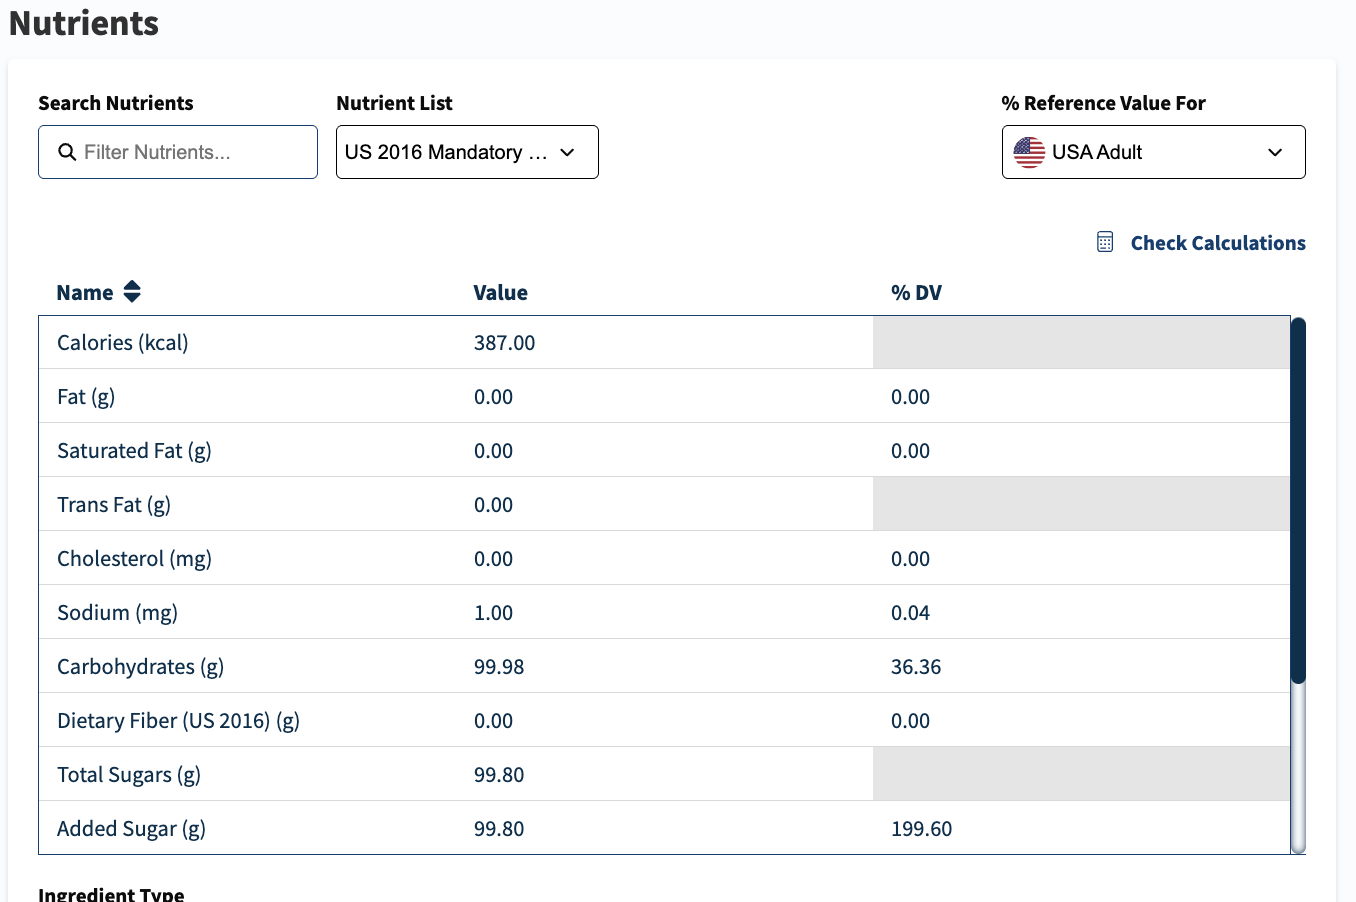Screen dimensions: 1356x902
Task: Expand the USA Adult reference dropdown
Action: click(x=1153, y=152)
